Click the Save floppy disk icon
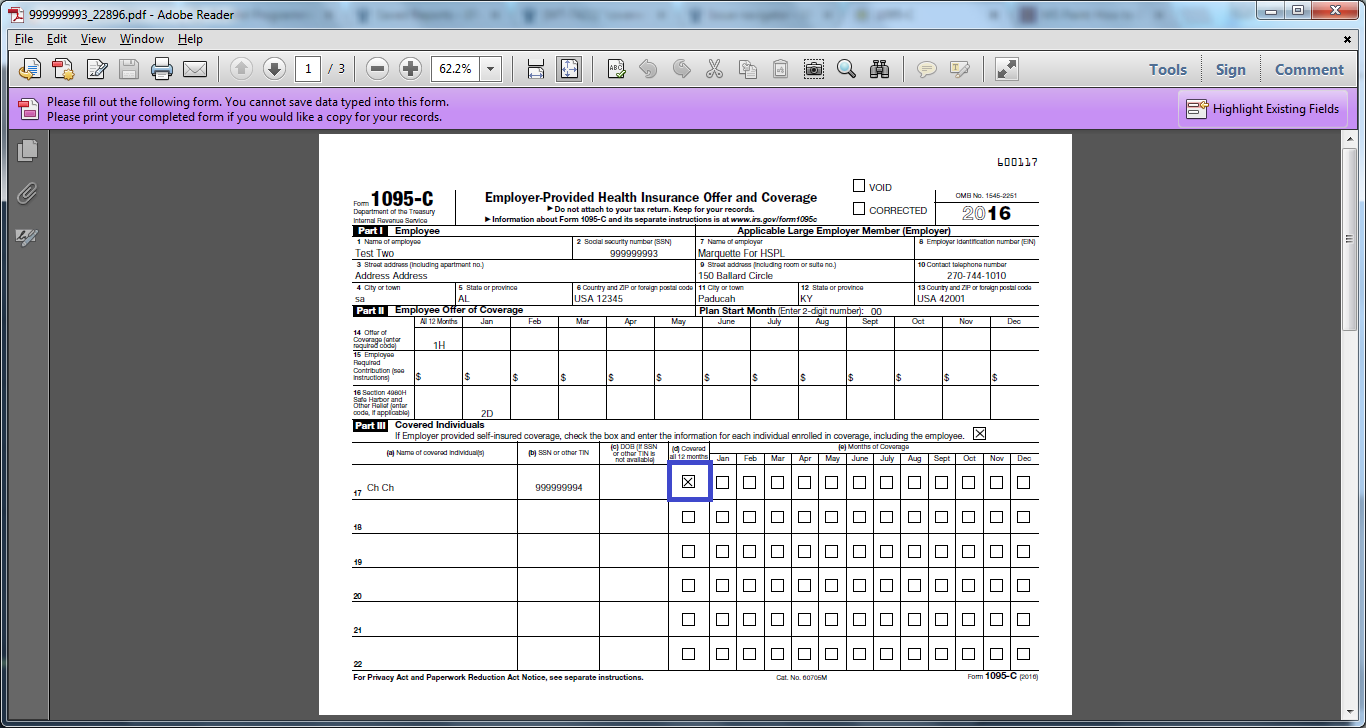This screenshot has height=728, width=1366. coord(129,69)
